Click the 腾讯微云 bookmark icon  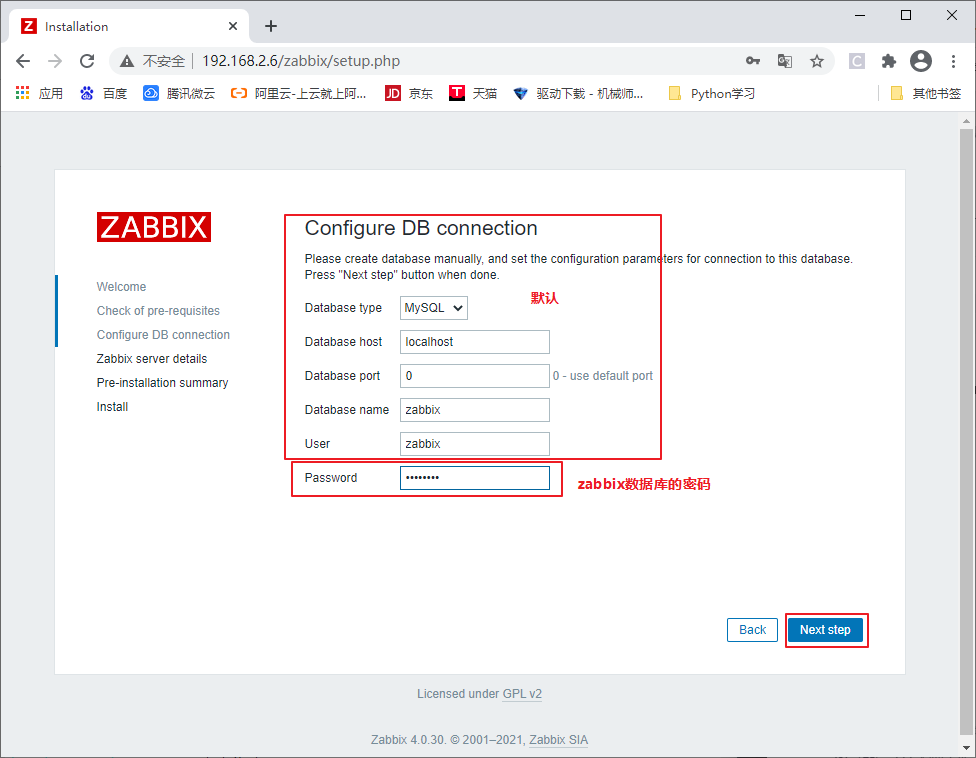tap(152, 93)
